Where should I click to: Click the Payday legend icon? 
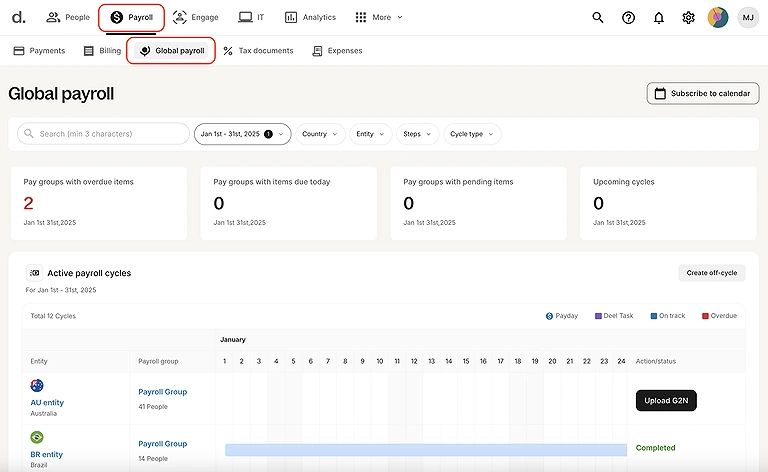(x=549, y=316)
